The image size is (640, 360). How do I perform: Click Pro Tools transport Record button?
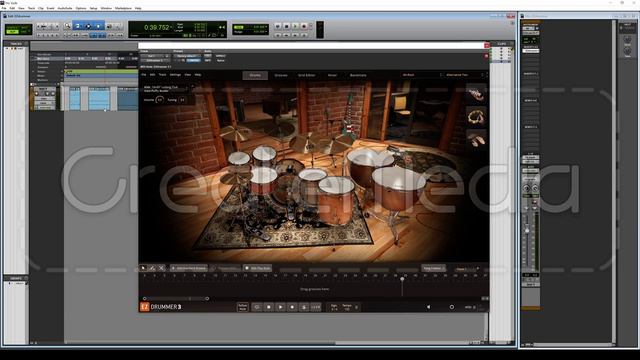point(304,26)
